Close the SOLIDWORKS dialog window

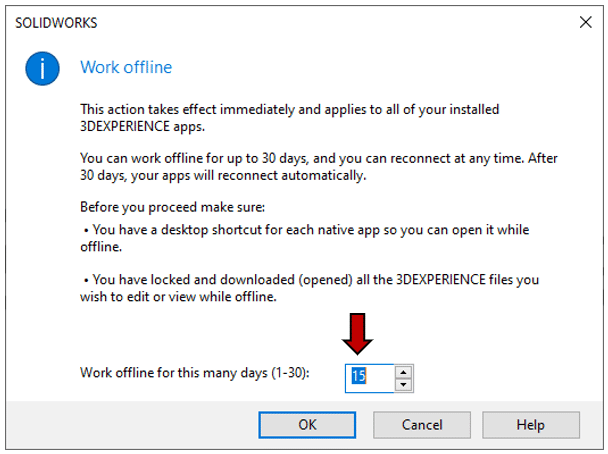click(585, 21)
